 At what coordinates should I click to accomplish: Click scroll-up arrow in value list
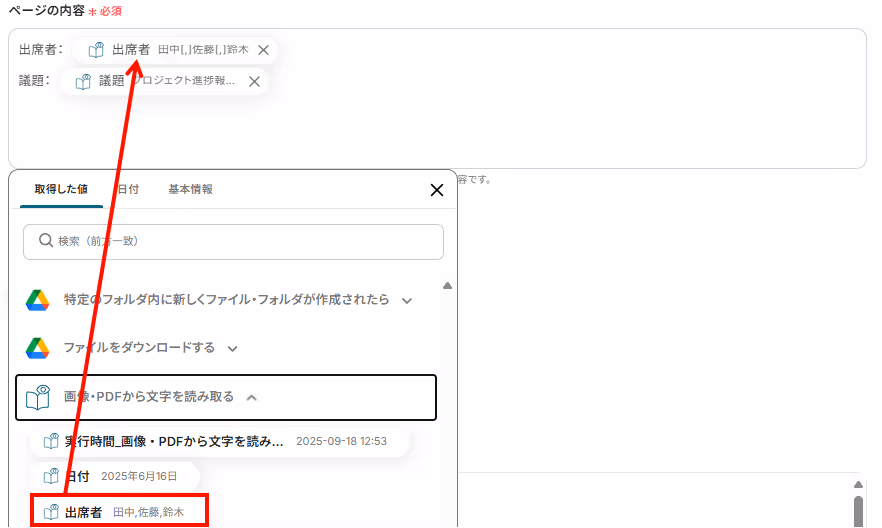[447, 286]
